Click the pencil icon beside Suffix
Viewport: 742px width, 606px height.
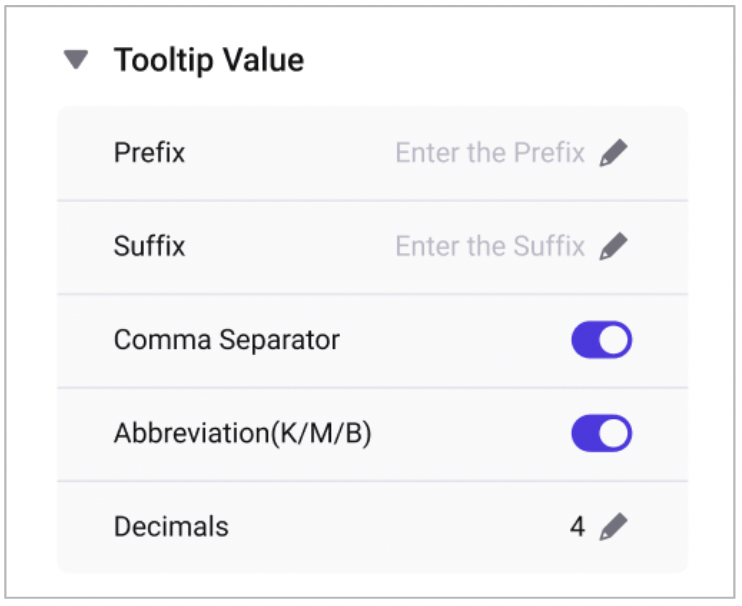[x=614, y=246]
